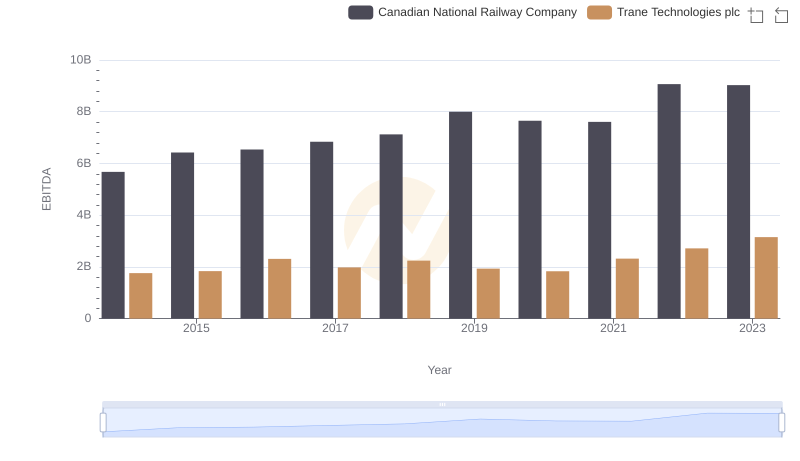Click Trane Technologies bar for 2021

[627, 289]
